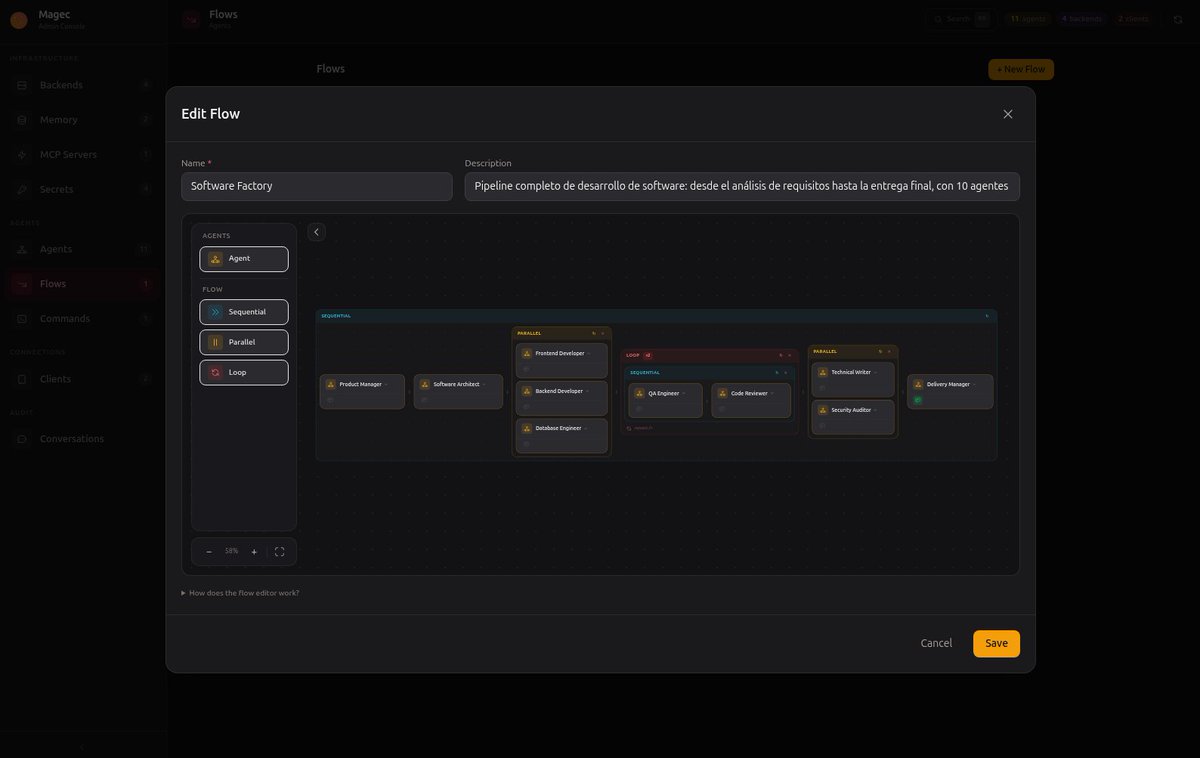Toggle the response switch on Technical Writer node

pos(822,388)
